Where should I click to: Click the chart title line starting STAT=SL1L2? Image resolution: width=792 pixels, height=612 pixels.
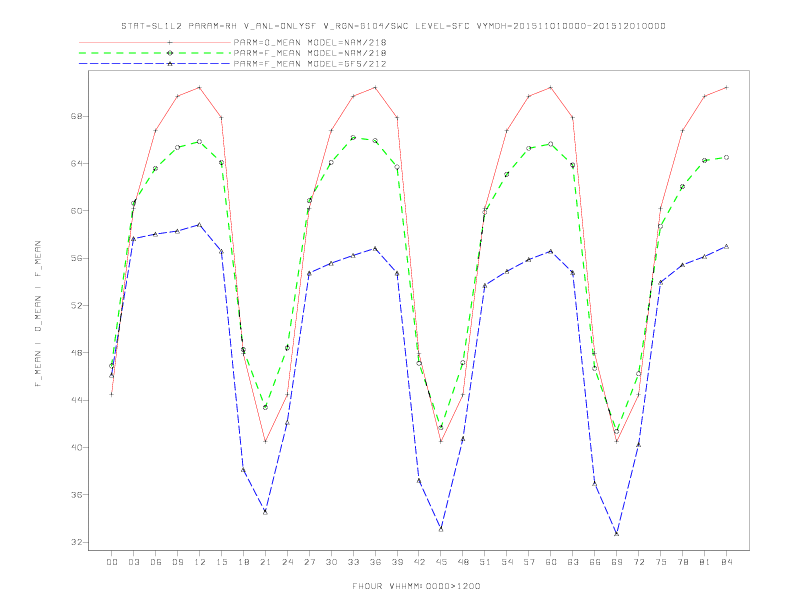coord(393,26)
